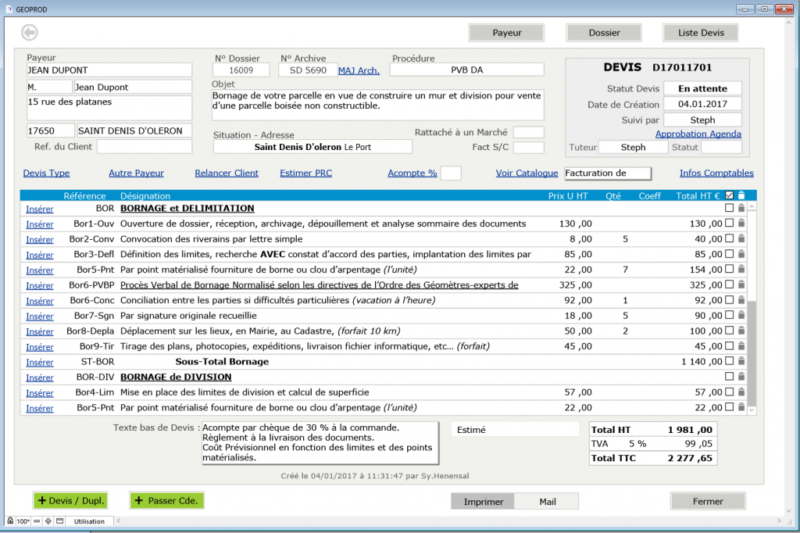
Task: Click trash icon on the Sous-Total Bornage row
Action: tap(741, 361)
